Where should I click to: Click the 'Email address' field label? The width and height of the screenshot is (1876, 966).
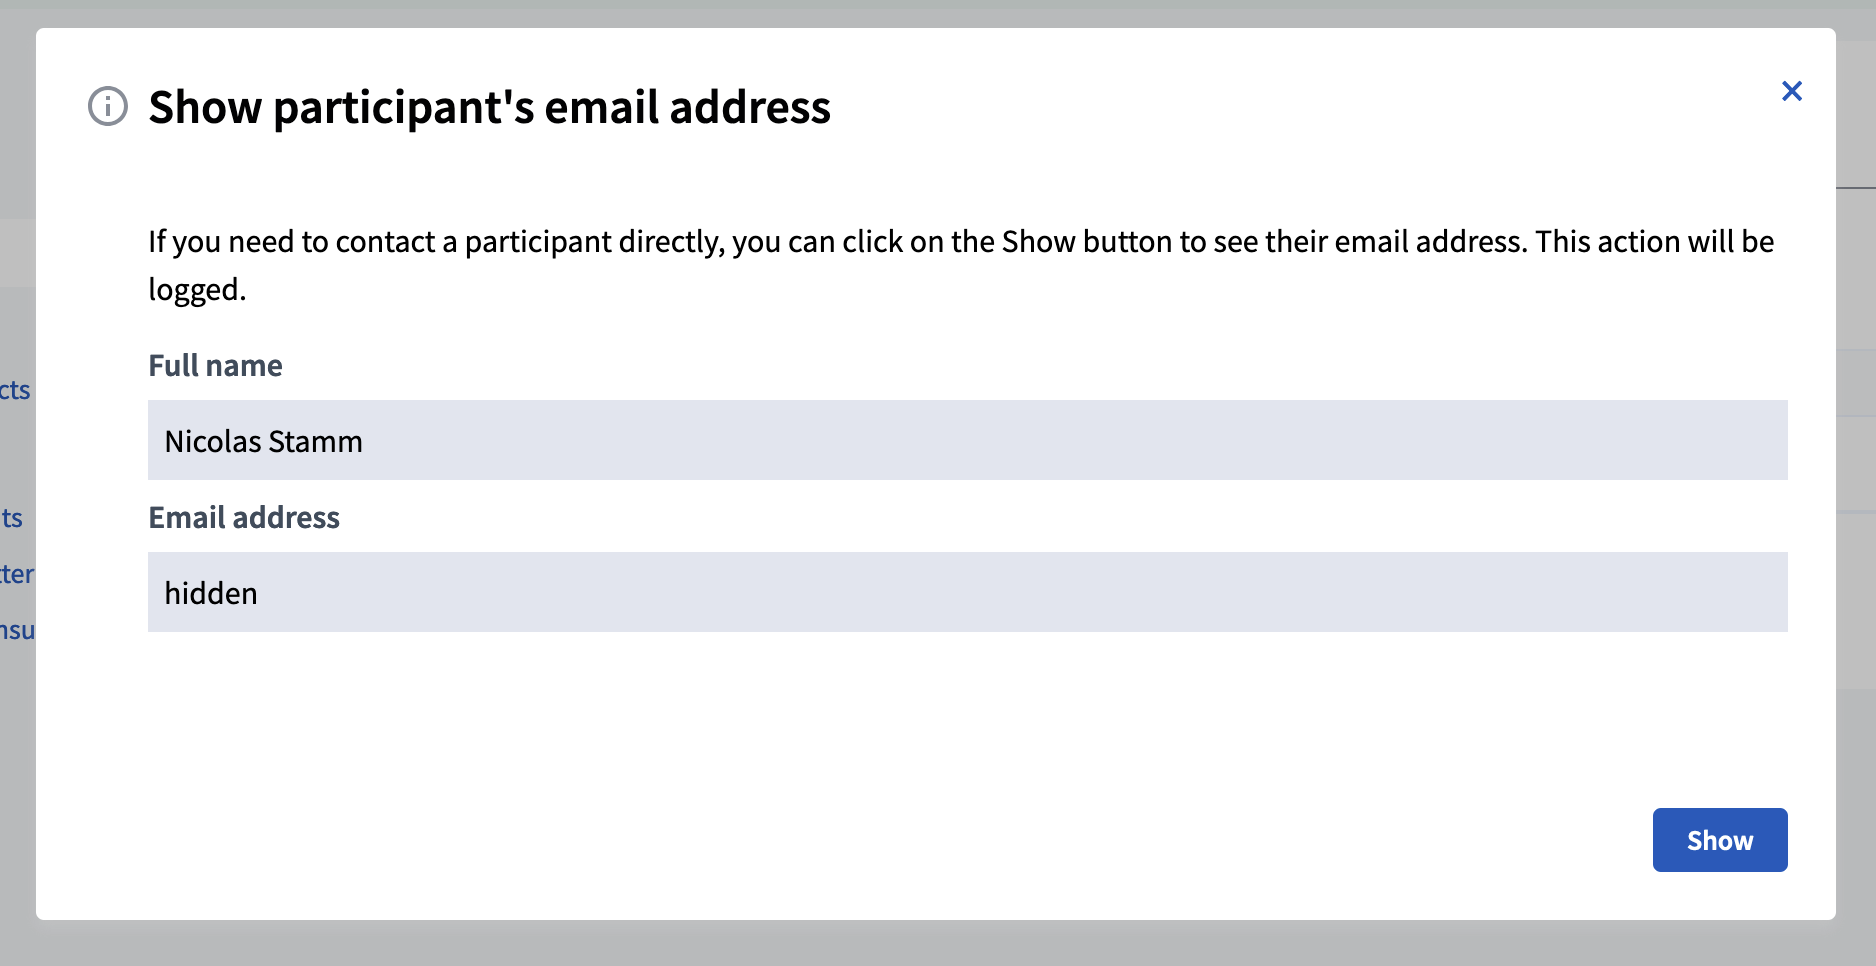(243, 517)
